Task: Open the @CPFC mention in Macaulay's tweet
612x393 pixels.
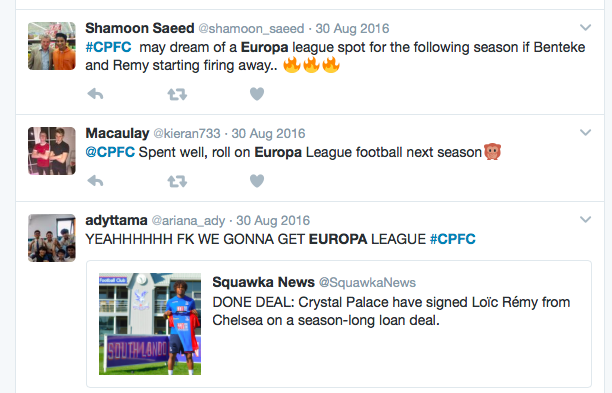Action: point(110,152)
